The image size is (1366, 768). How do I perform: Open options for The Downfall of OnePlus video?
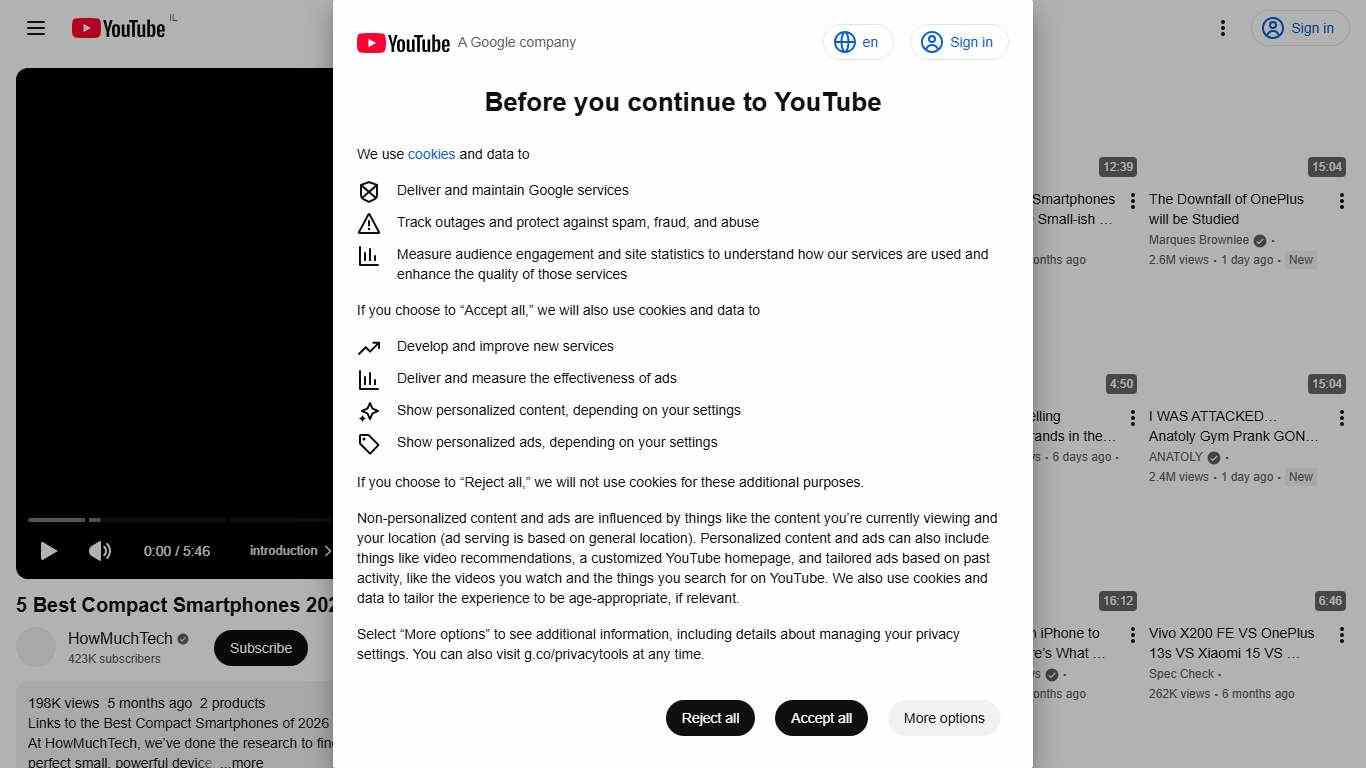[1341, 201]
